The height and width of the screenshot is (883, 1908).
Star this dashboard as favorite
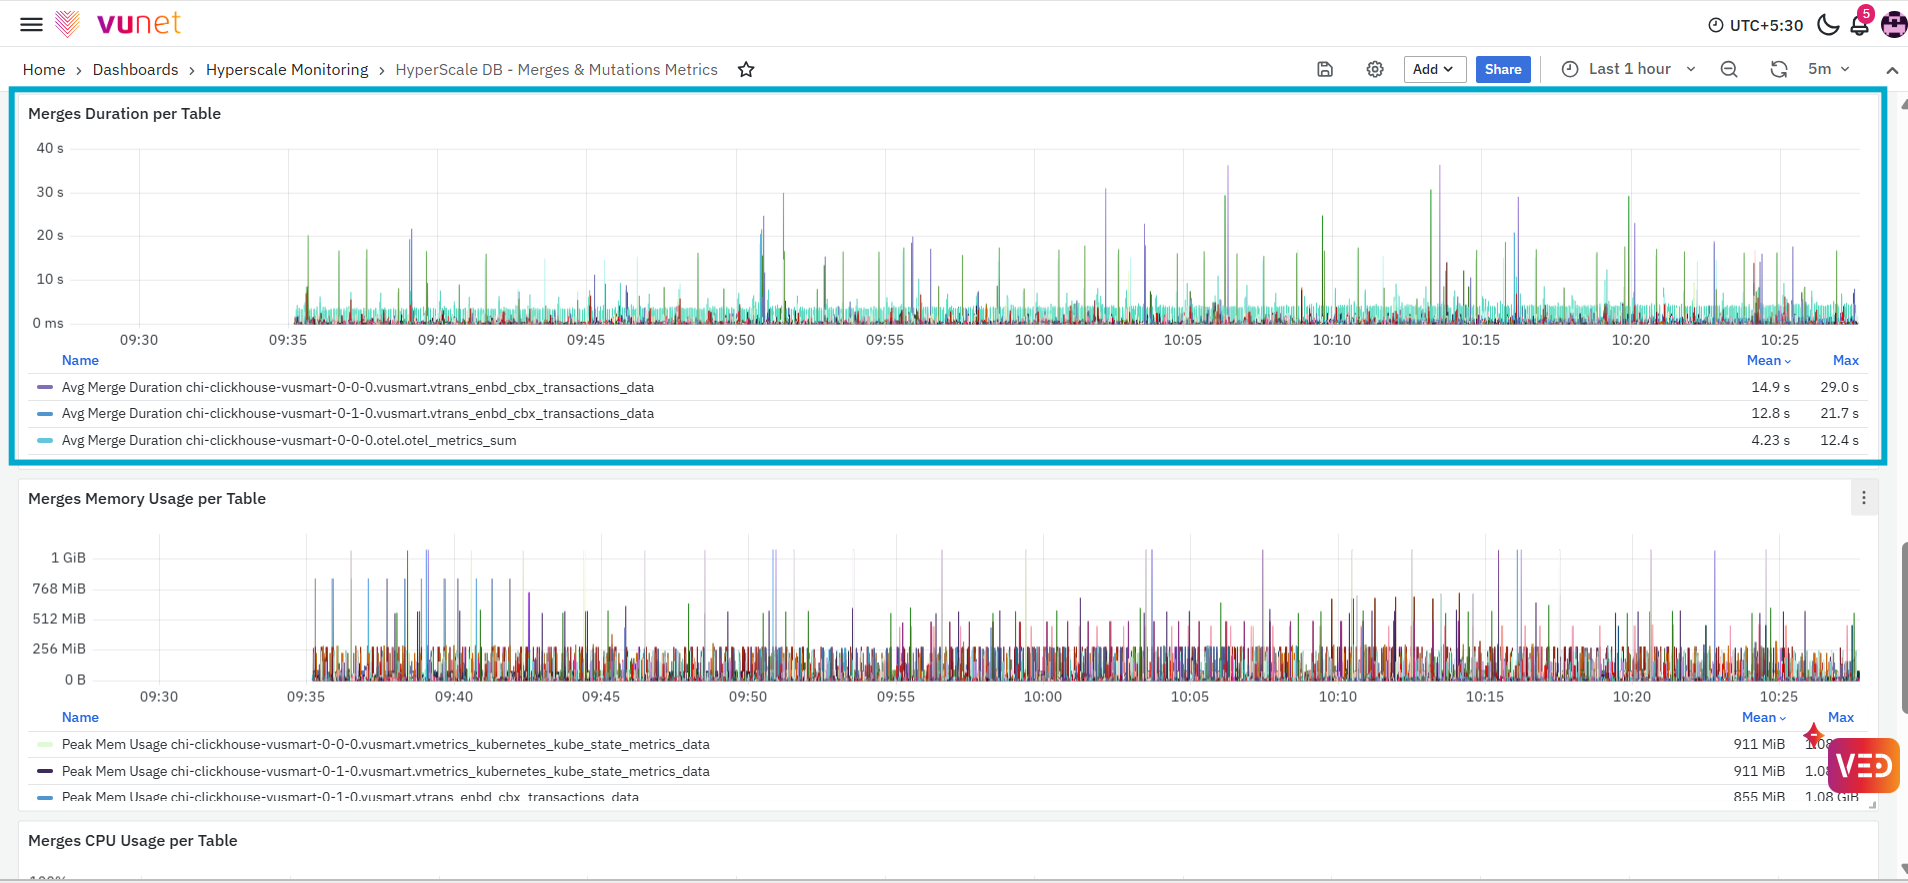coord(746,70)
